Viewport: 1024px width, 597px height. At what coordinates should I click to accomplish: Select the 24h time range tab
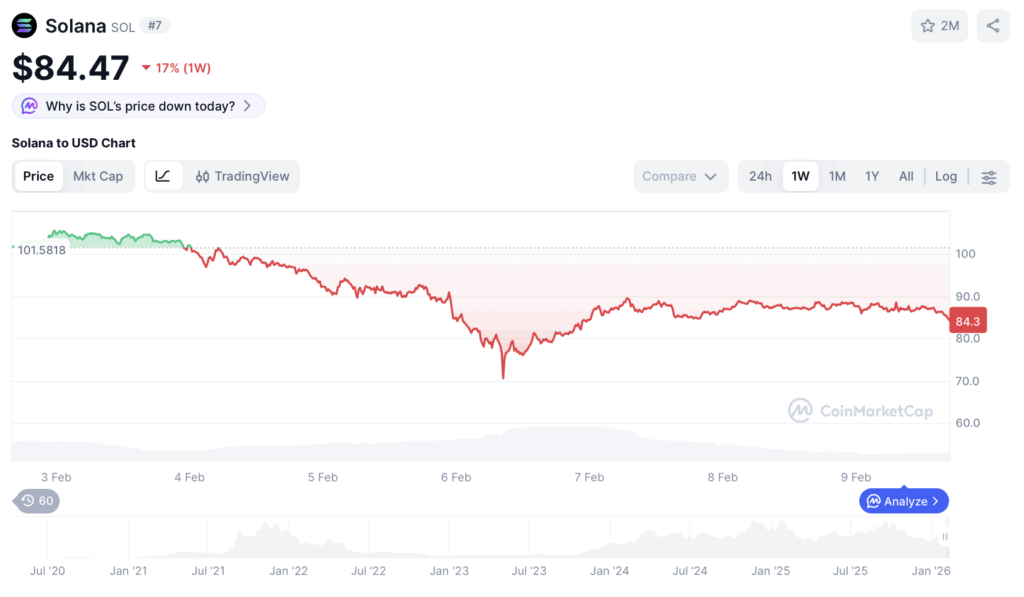click(760, 176)
